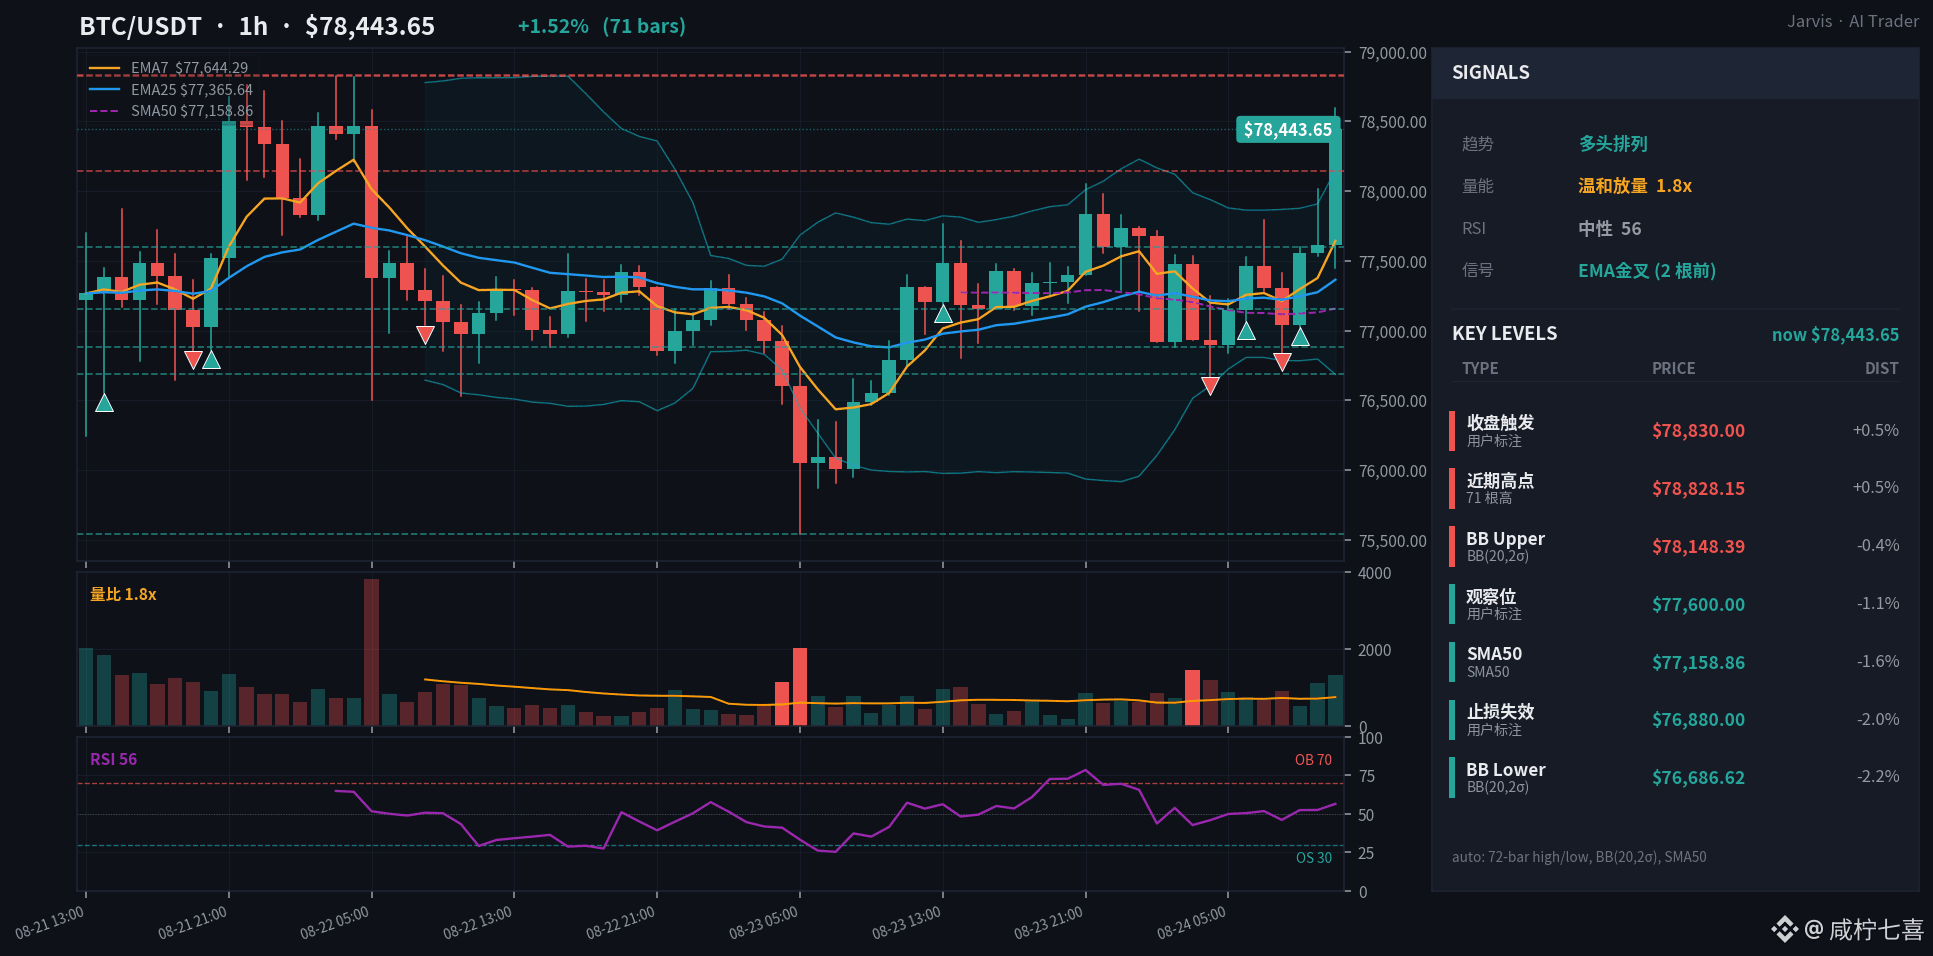The image size is (1933, 956).
Task: Click the RSI 56 indicator label
Action: click(x=113, y=760)
